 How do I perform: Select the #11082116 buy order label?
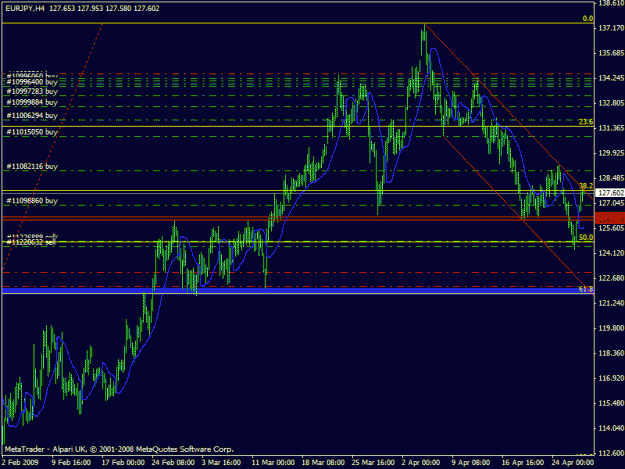[x=32, y=167]
